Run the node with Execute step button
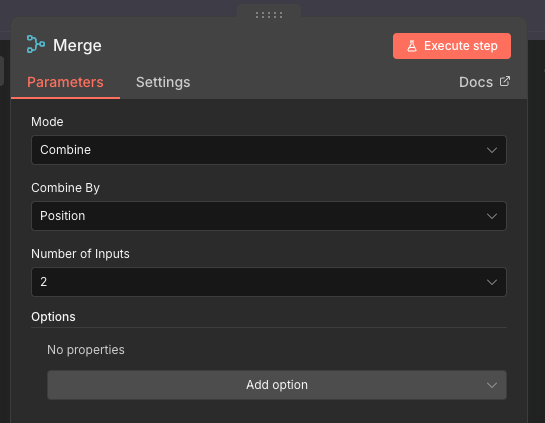 [x=452, y=46]
